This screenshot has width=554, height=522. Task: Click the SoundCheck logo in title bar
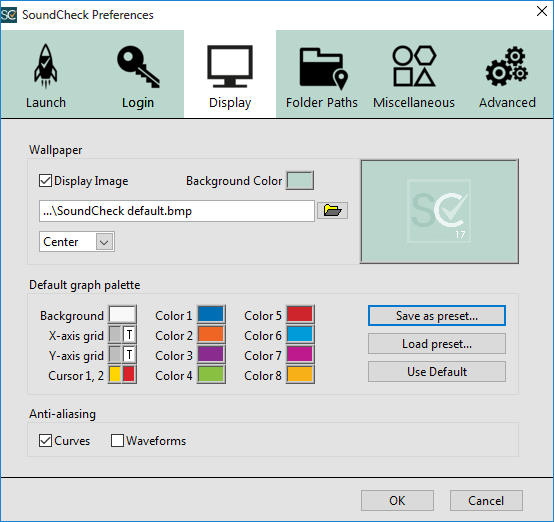(8, 15)
